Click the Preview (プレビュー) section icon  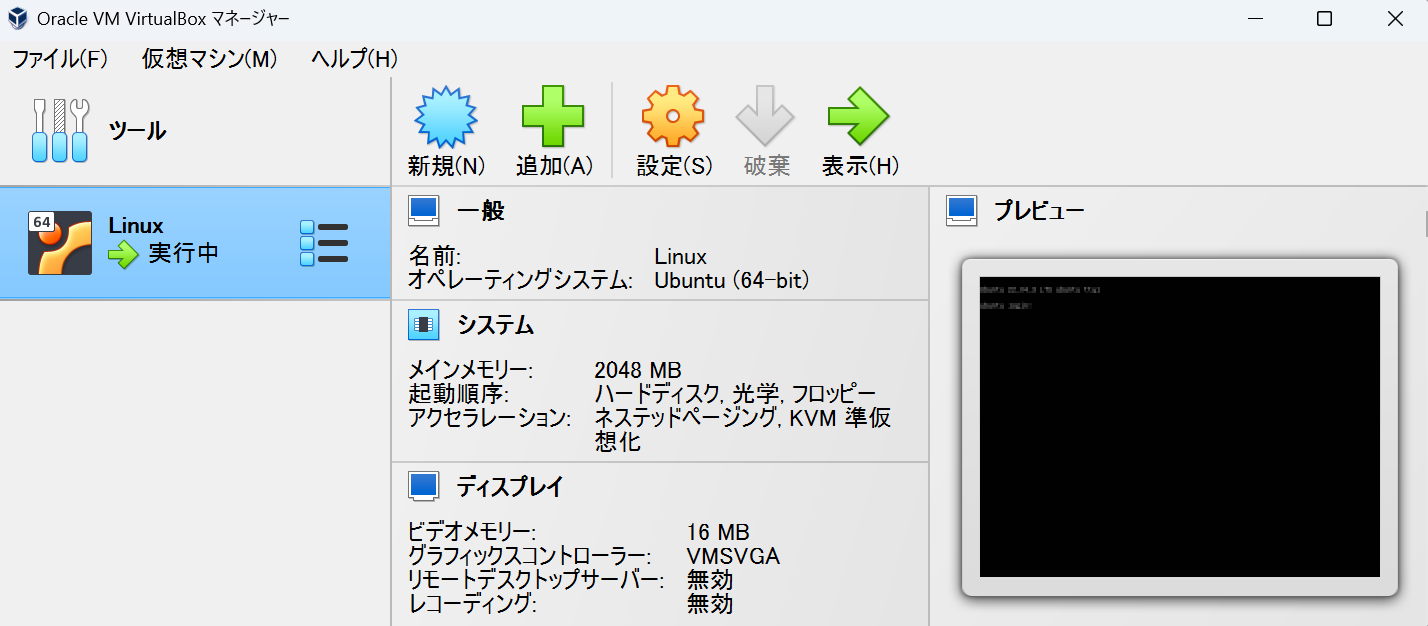tap(961, 211)
